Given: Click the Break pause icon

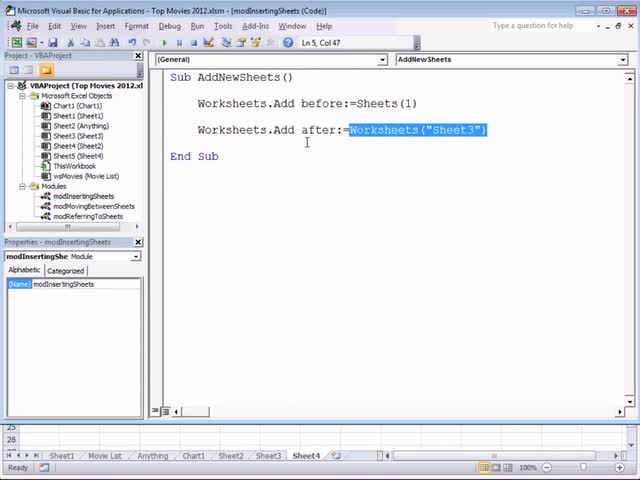Looking at the screenshot, I should (179, 42).
